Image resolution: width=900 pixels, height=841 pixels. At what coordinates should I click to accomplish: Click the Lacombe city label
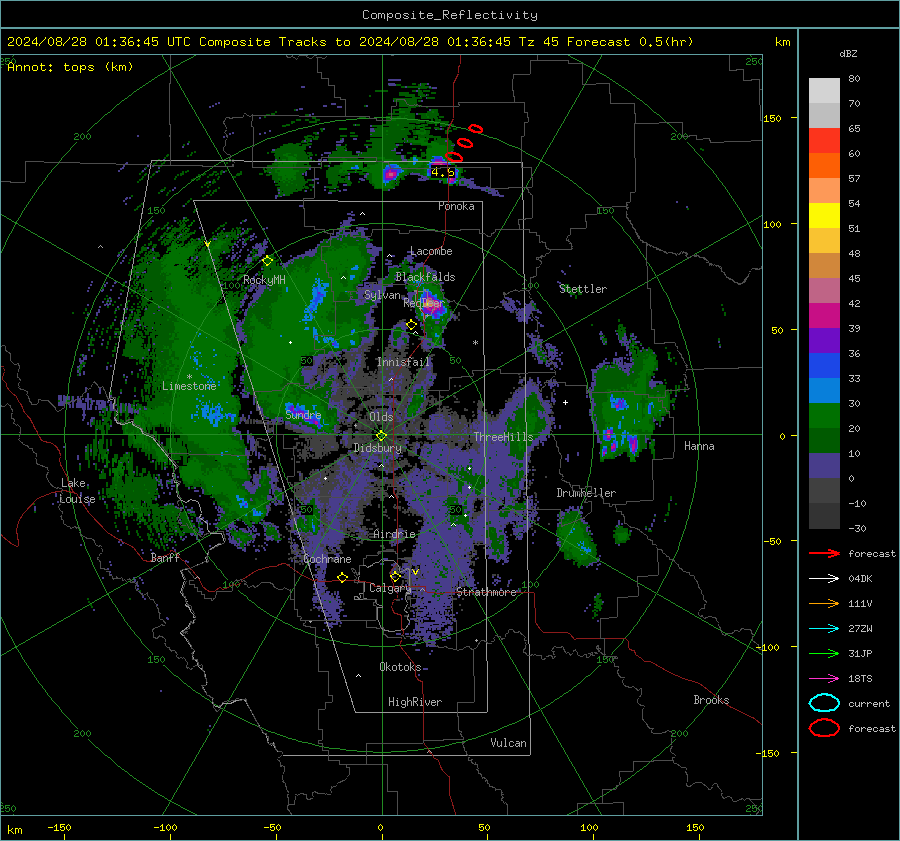tap(431, 251)
